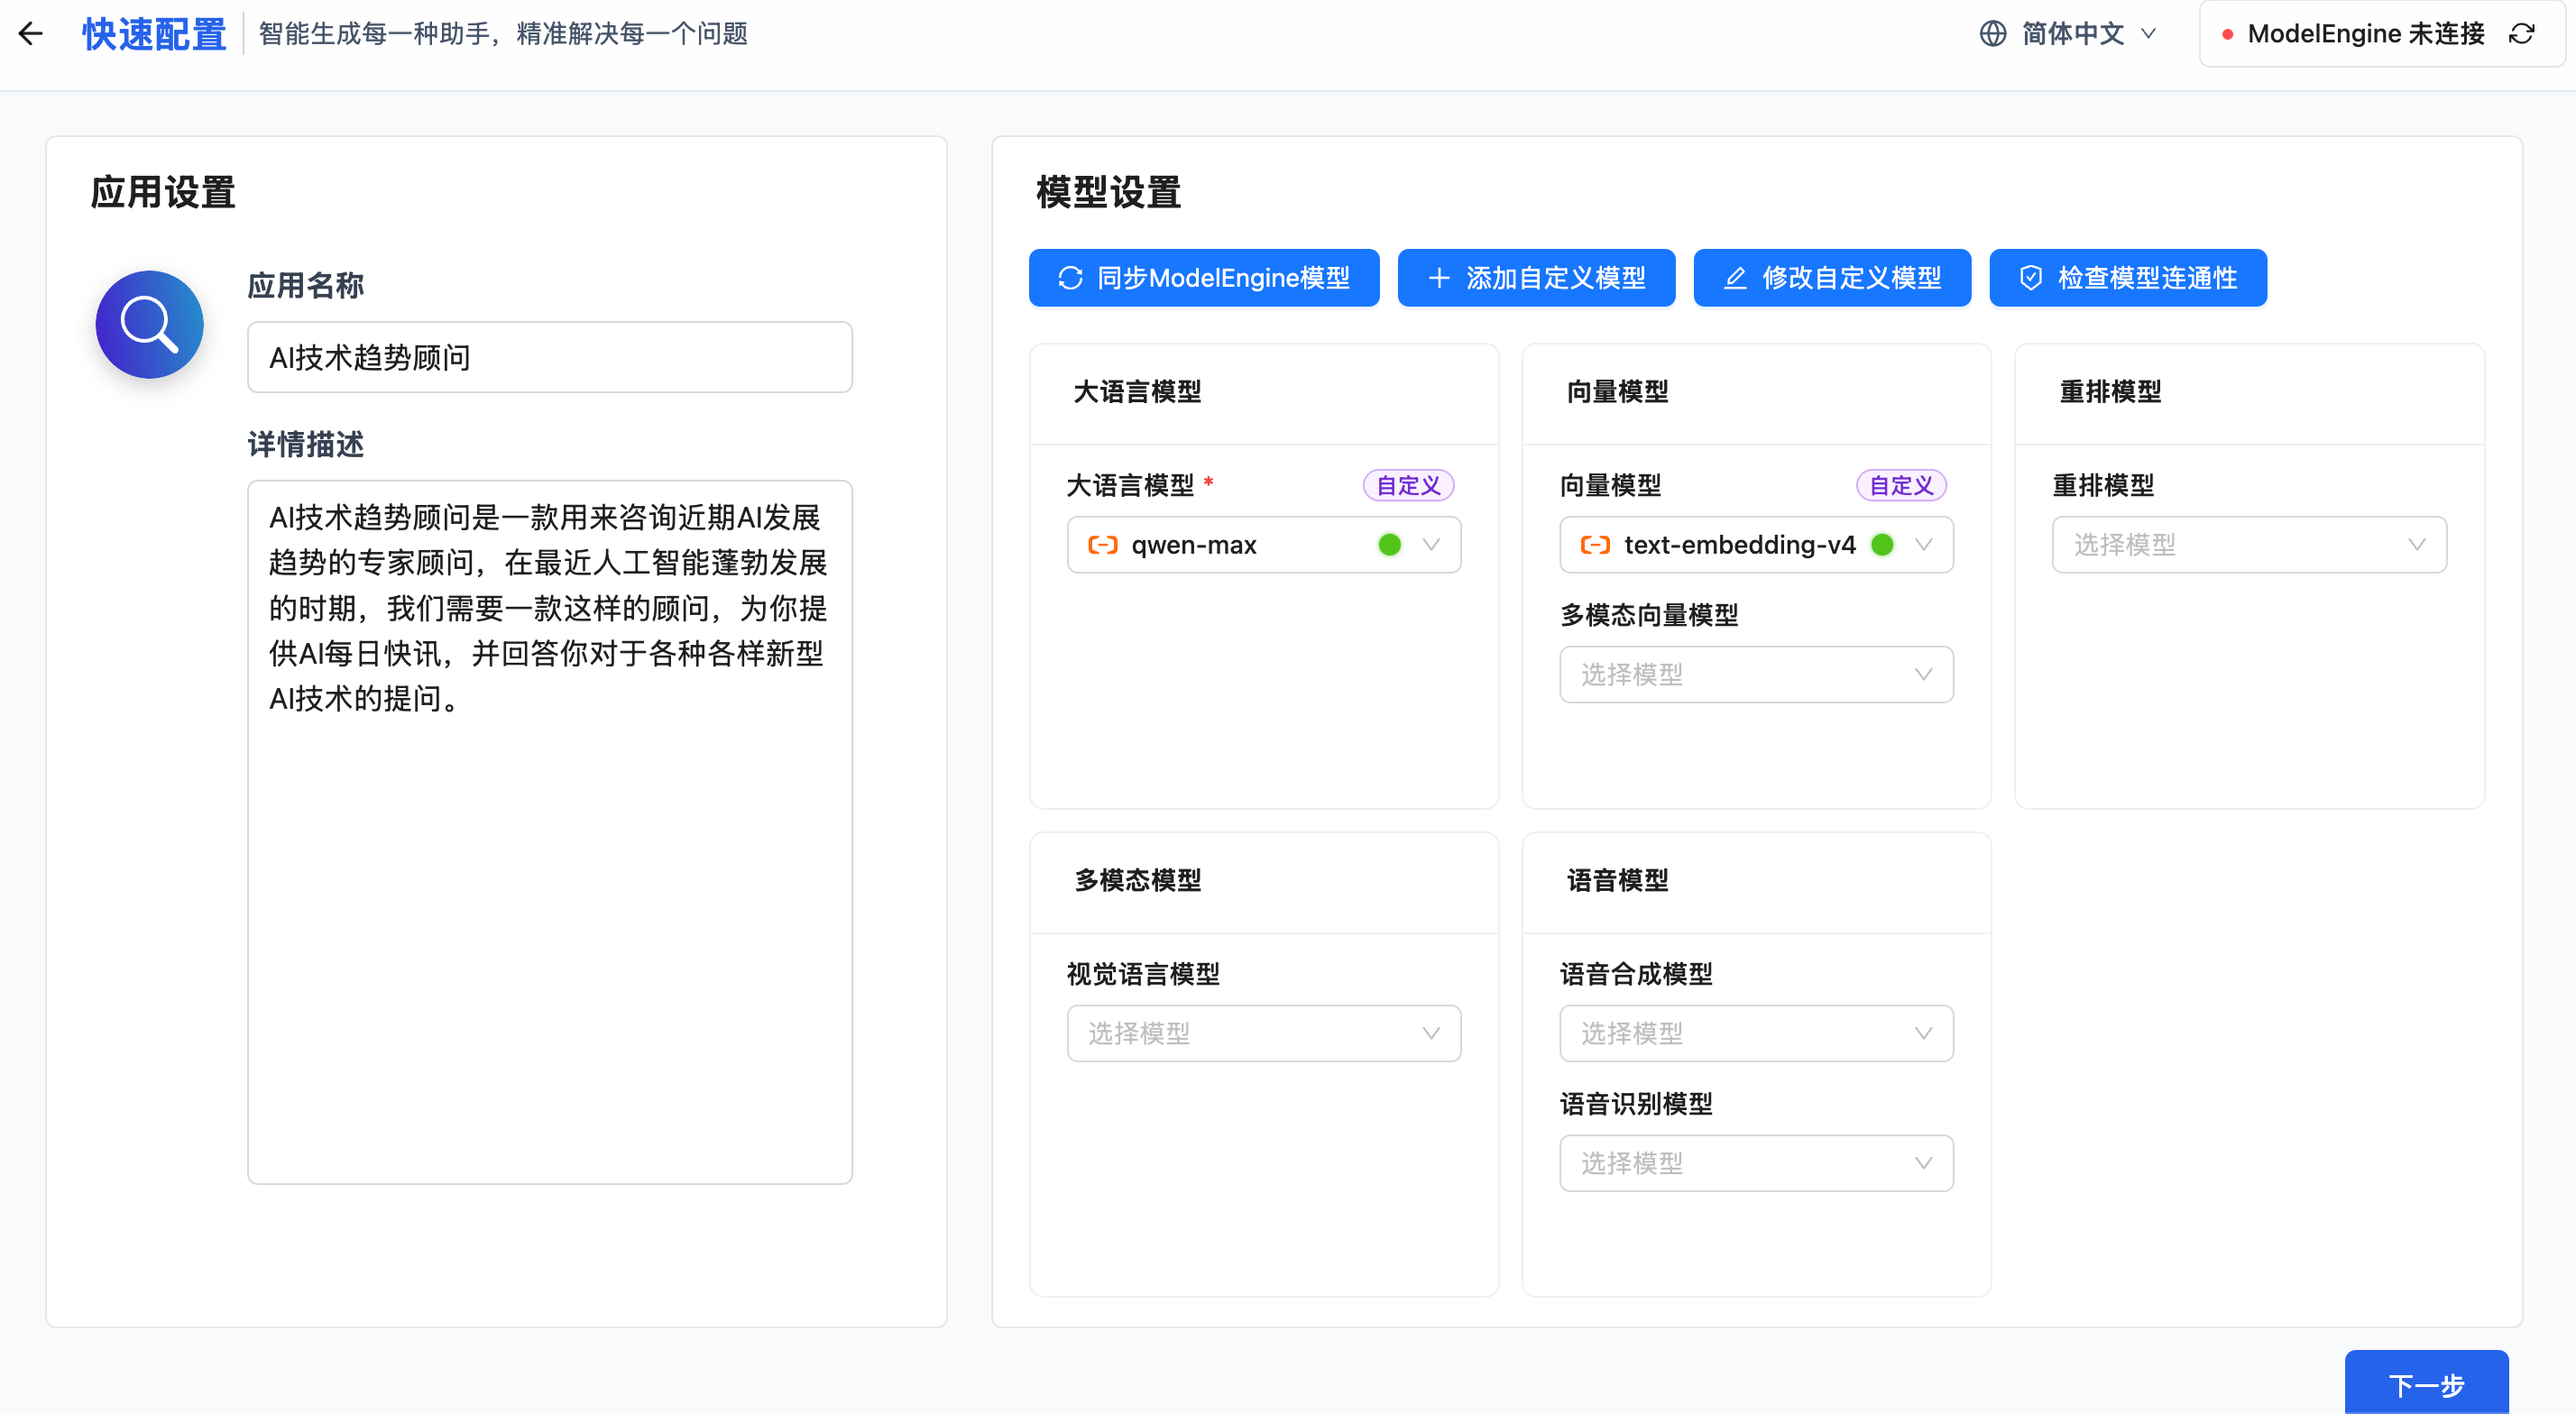Click the sync icon in 同步ModelEngine模型 button

pyautogui.click(x=1070, y=278)
